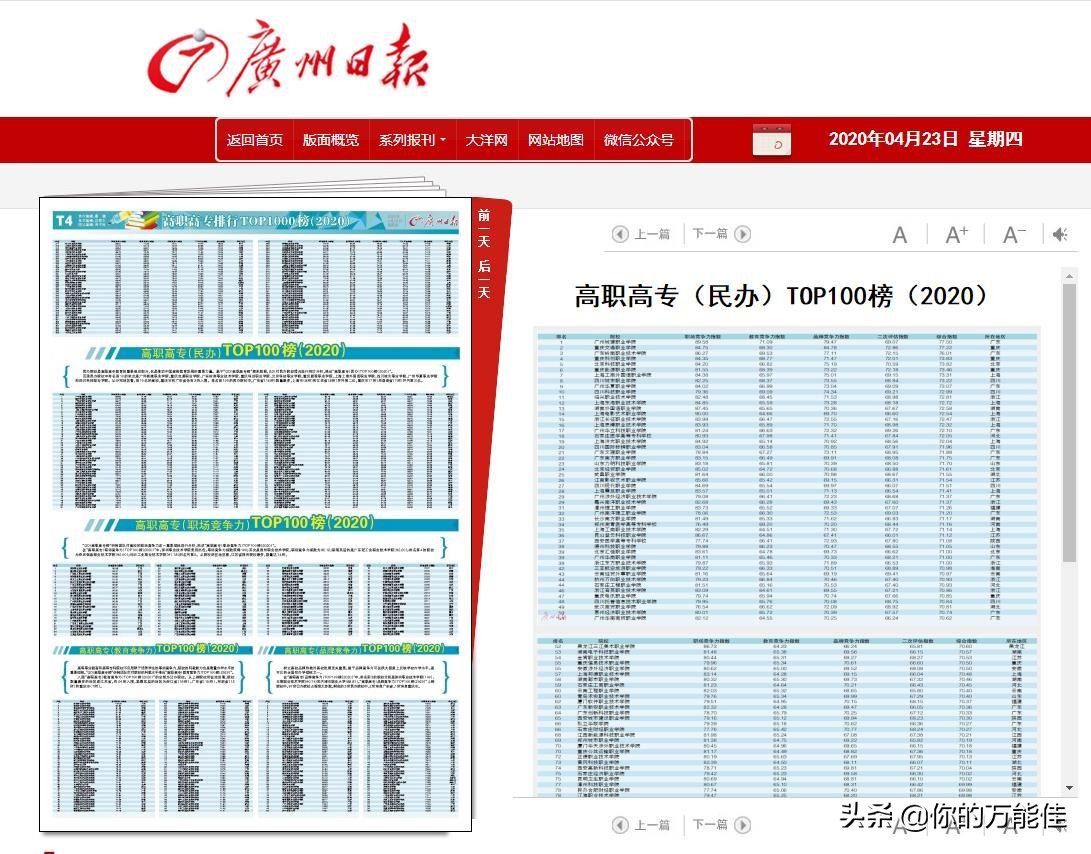Viewport: 1091px width, 854px height.
Task: Open the 大洋网 link
Action: (486, 140)
